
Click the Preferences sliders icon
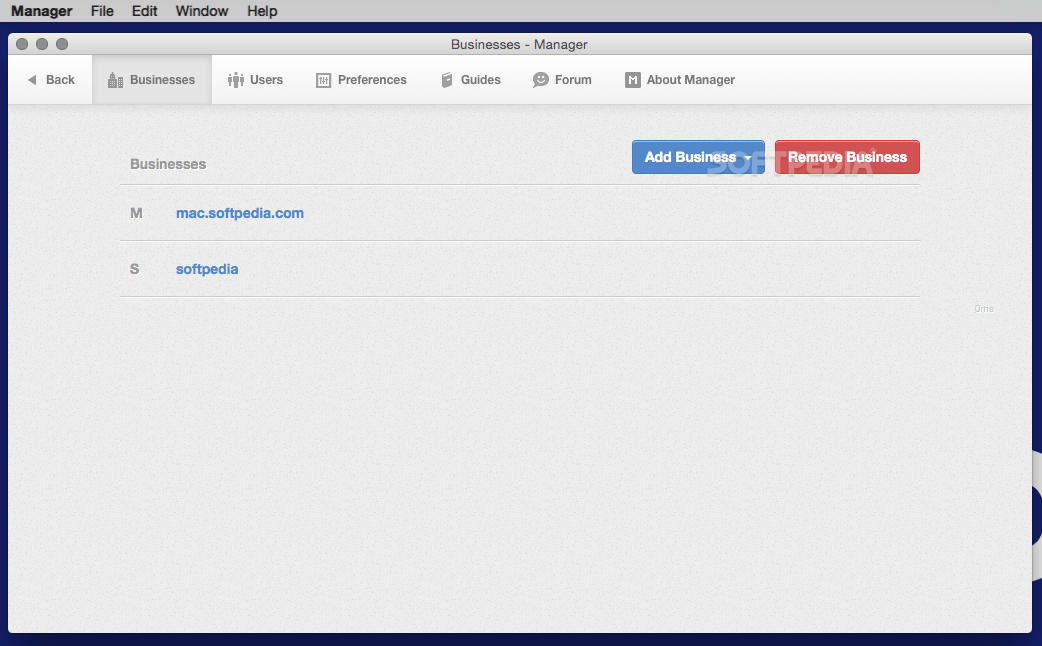click(x=323, y=80)
